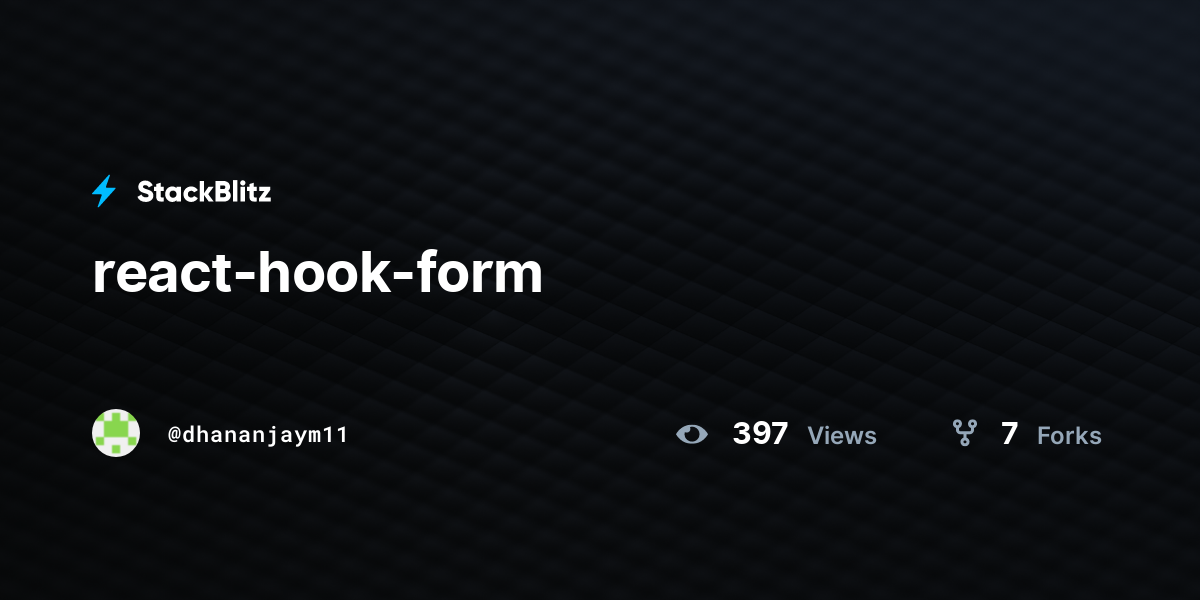Click the digits 11 in the username
The width and height of the screenshot is (1200, 600).
335,435
